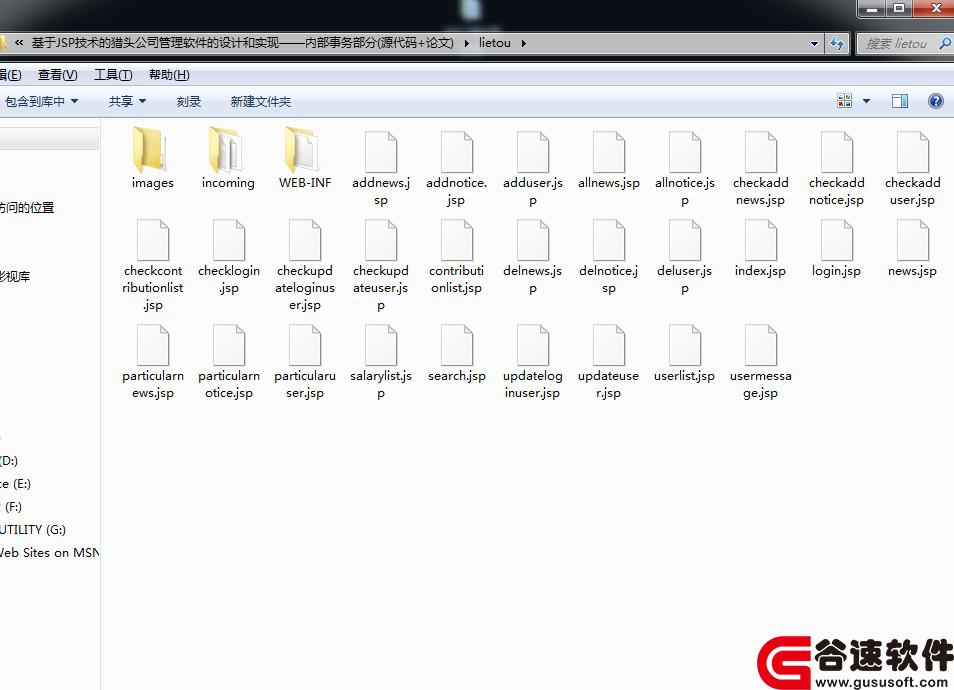Image resolution: width=954 pixels, height=690 pixels.
Task: Open the 共享 dropdown menu
Action: (127, 102)
